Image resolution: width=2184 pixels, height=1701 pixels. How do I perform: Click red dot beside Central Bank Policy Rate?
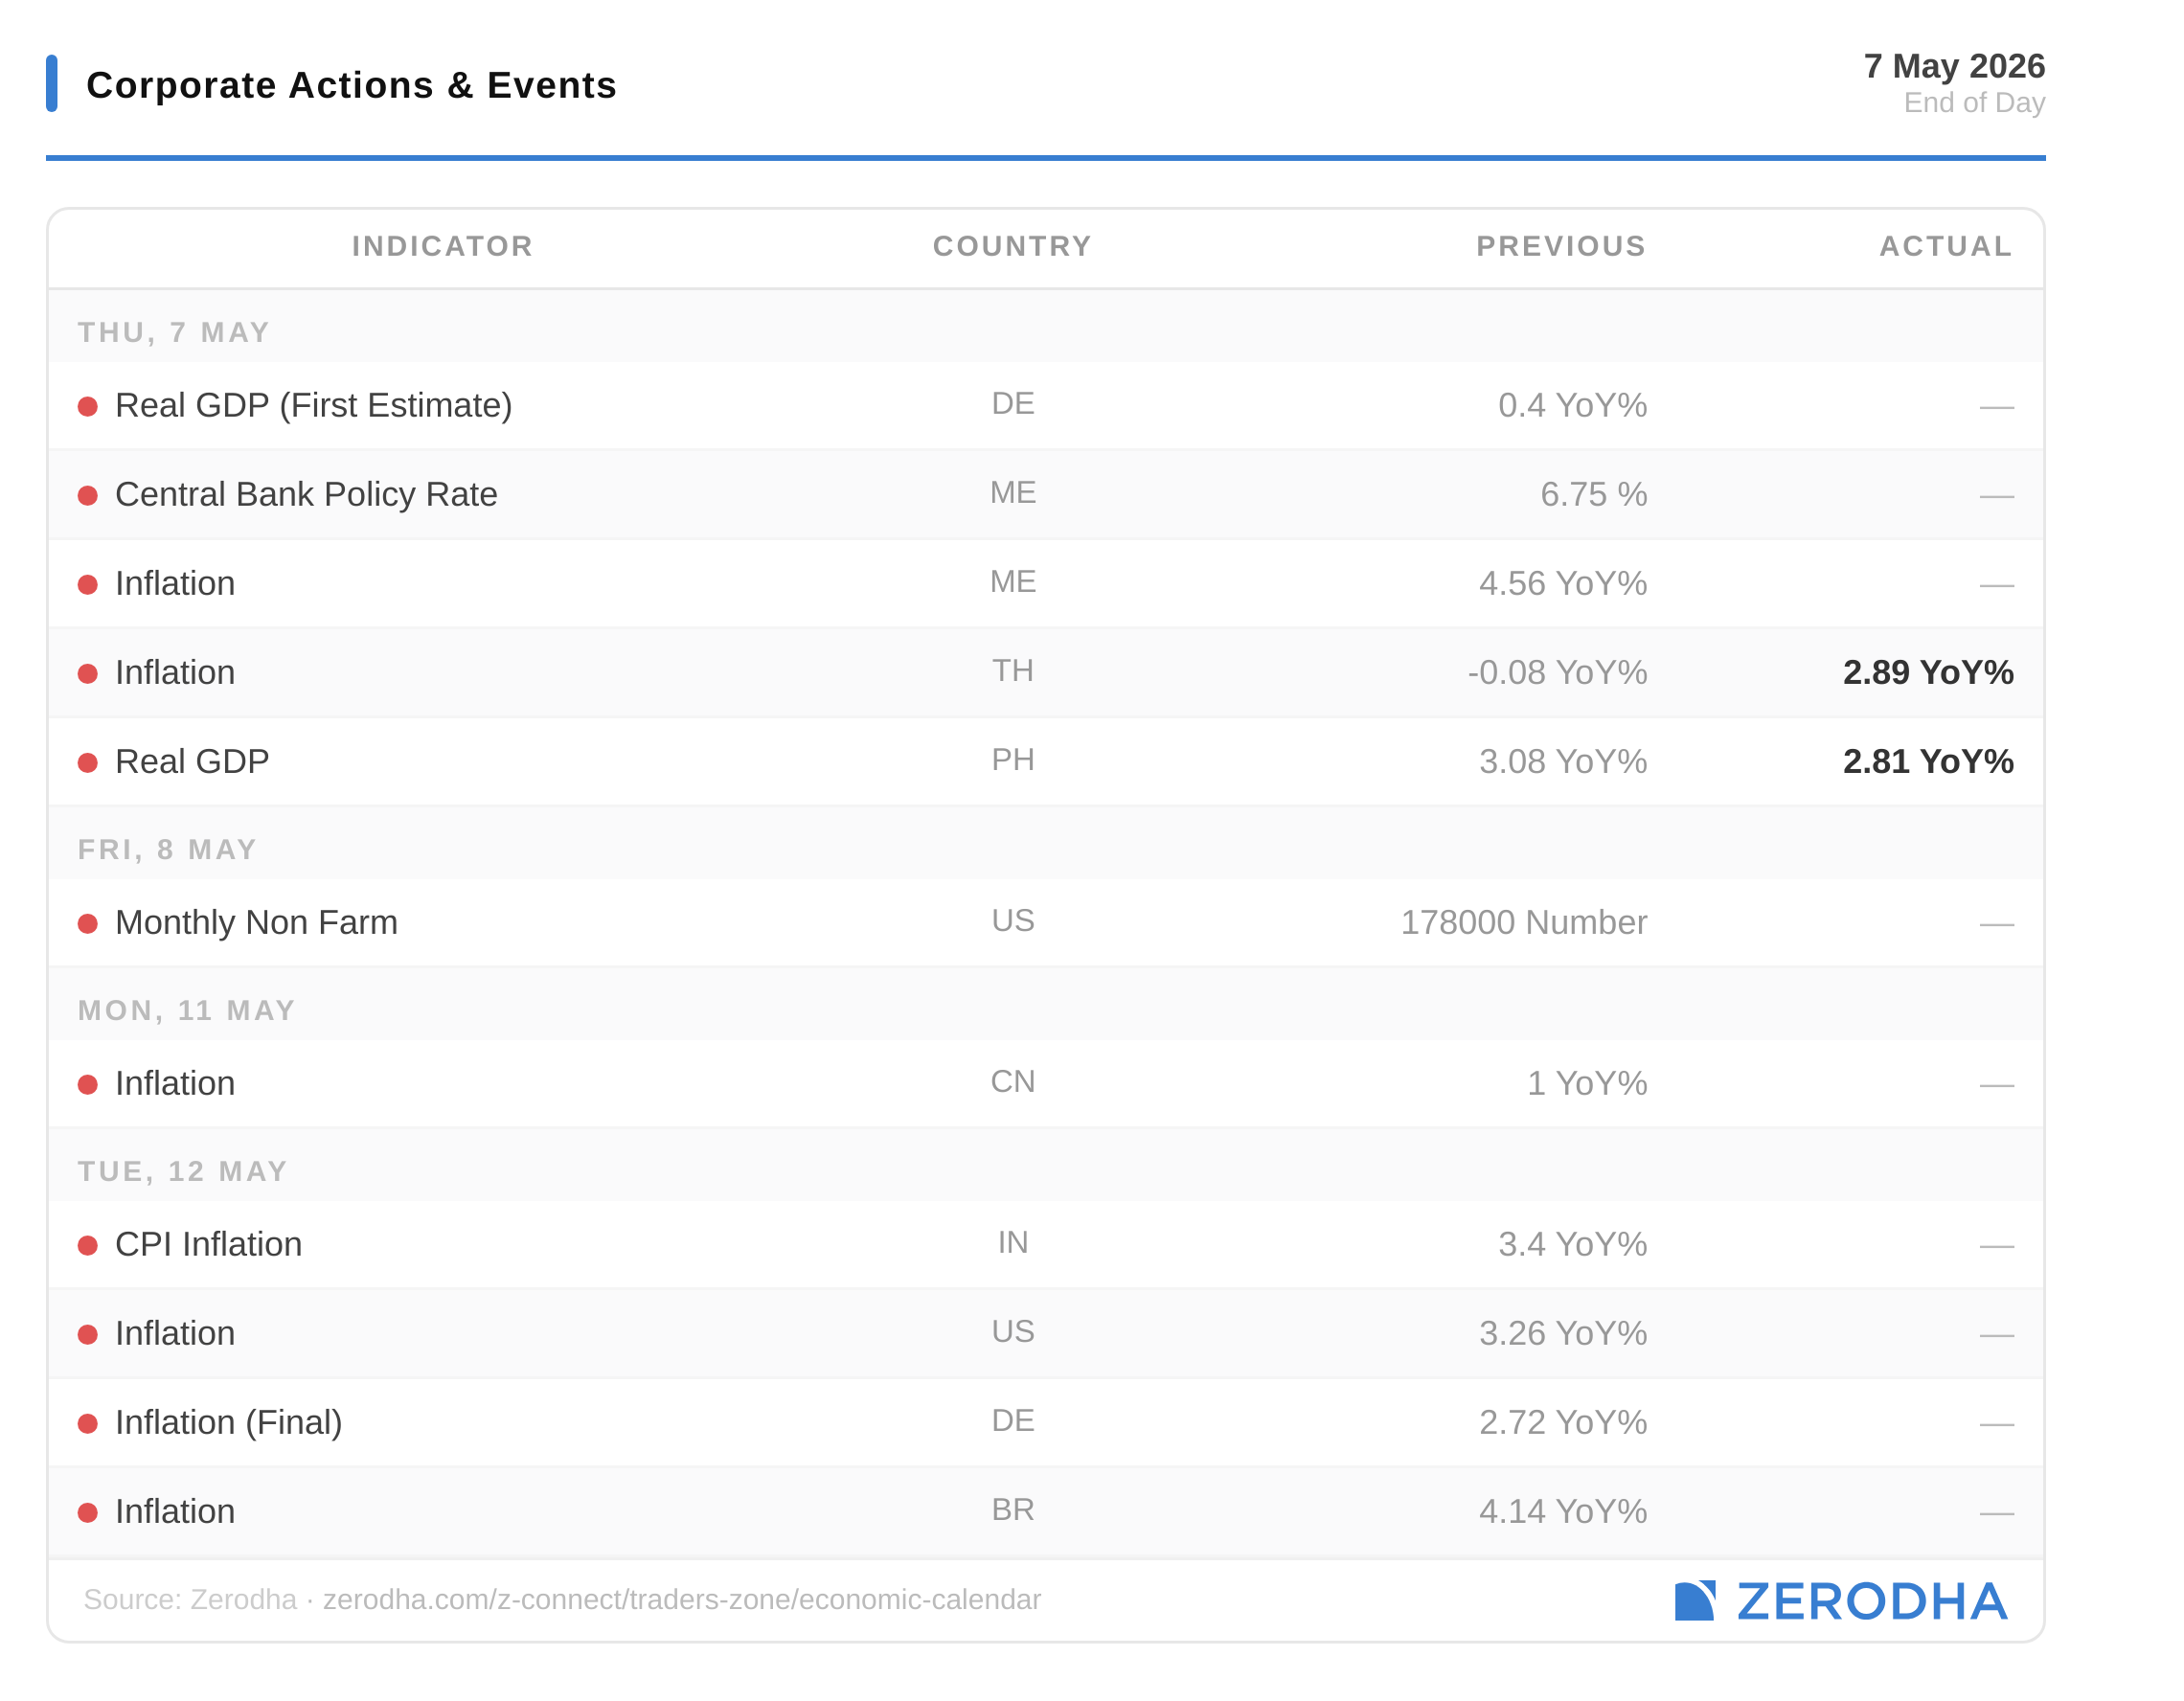(88, 495)
